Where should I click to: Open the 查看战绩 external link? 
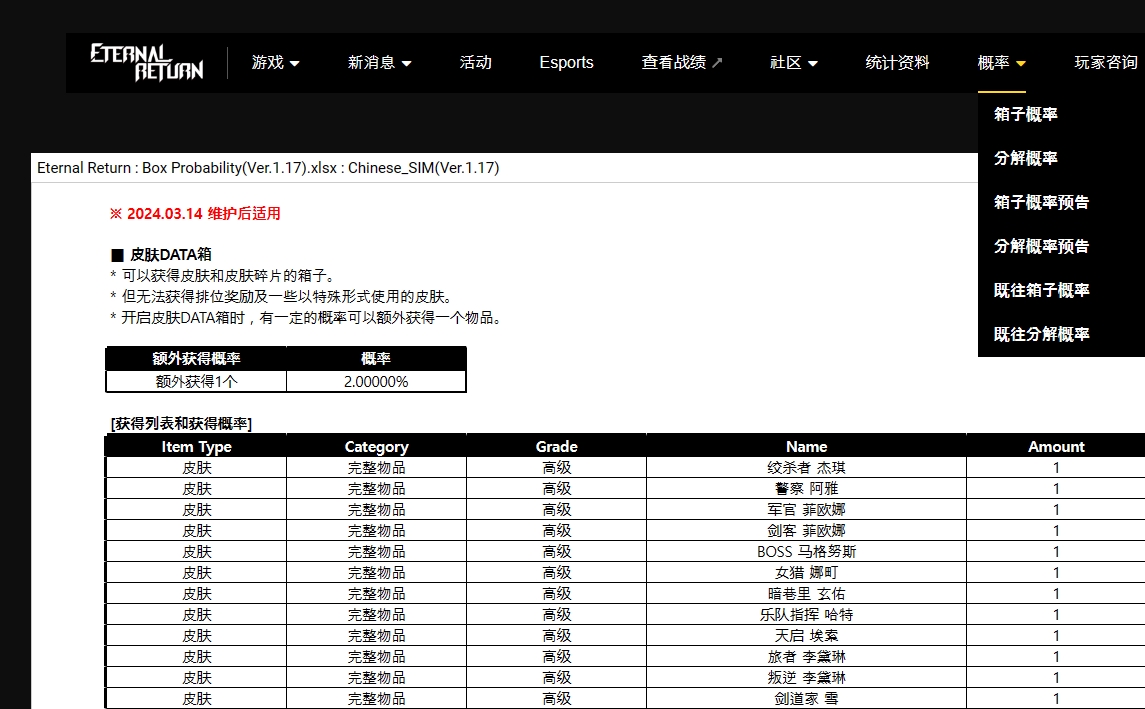click(x=681, y=63)
